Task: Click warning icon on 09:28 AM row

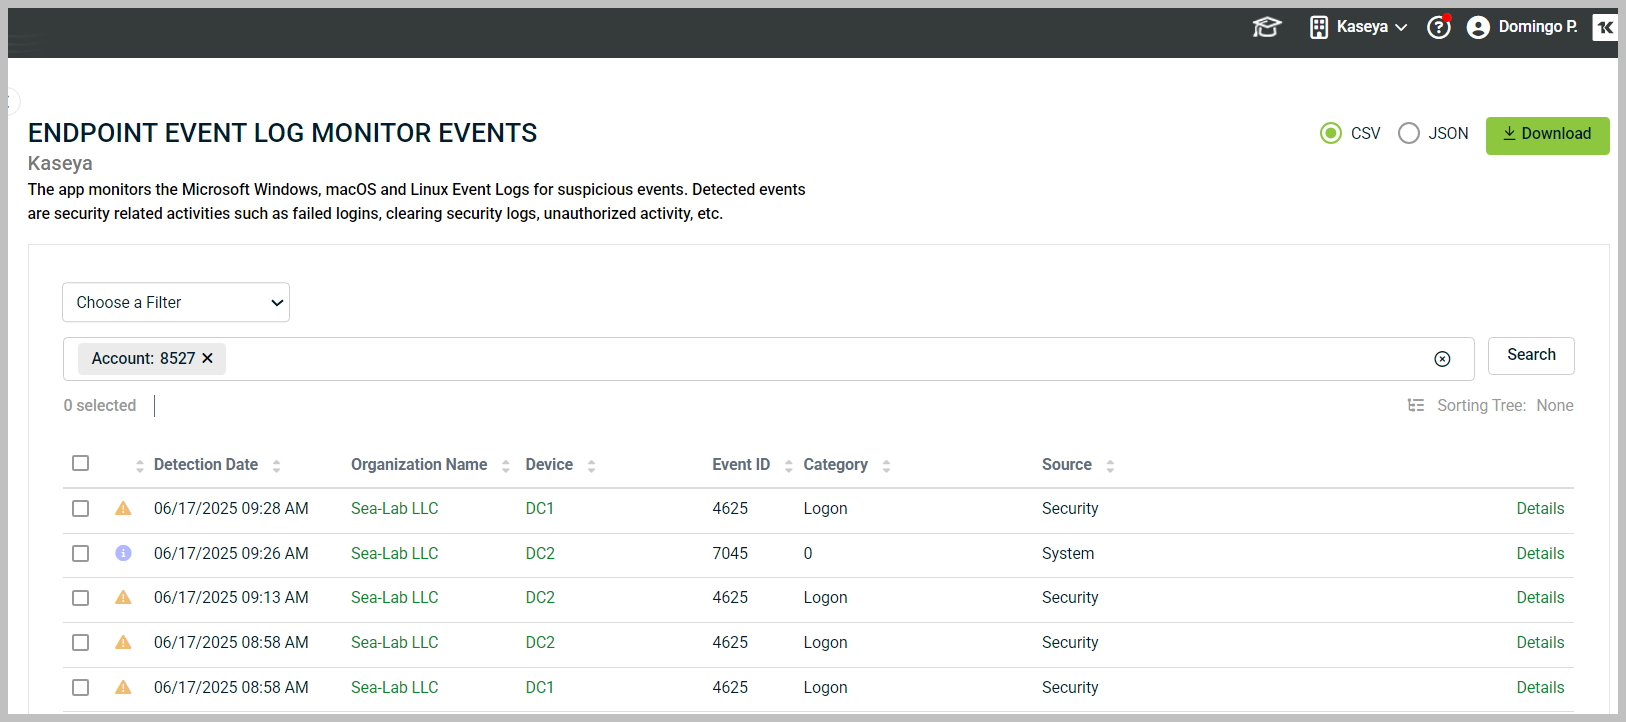Action: click(123, 508)
